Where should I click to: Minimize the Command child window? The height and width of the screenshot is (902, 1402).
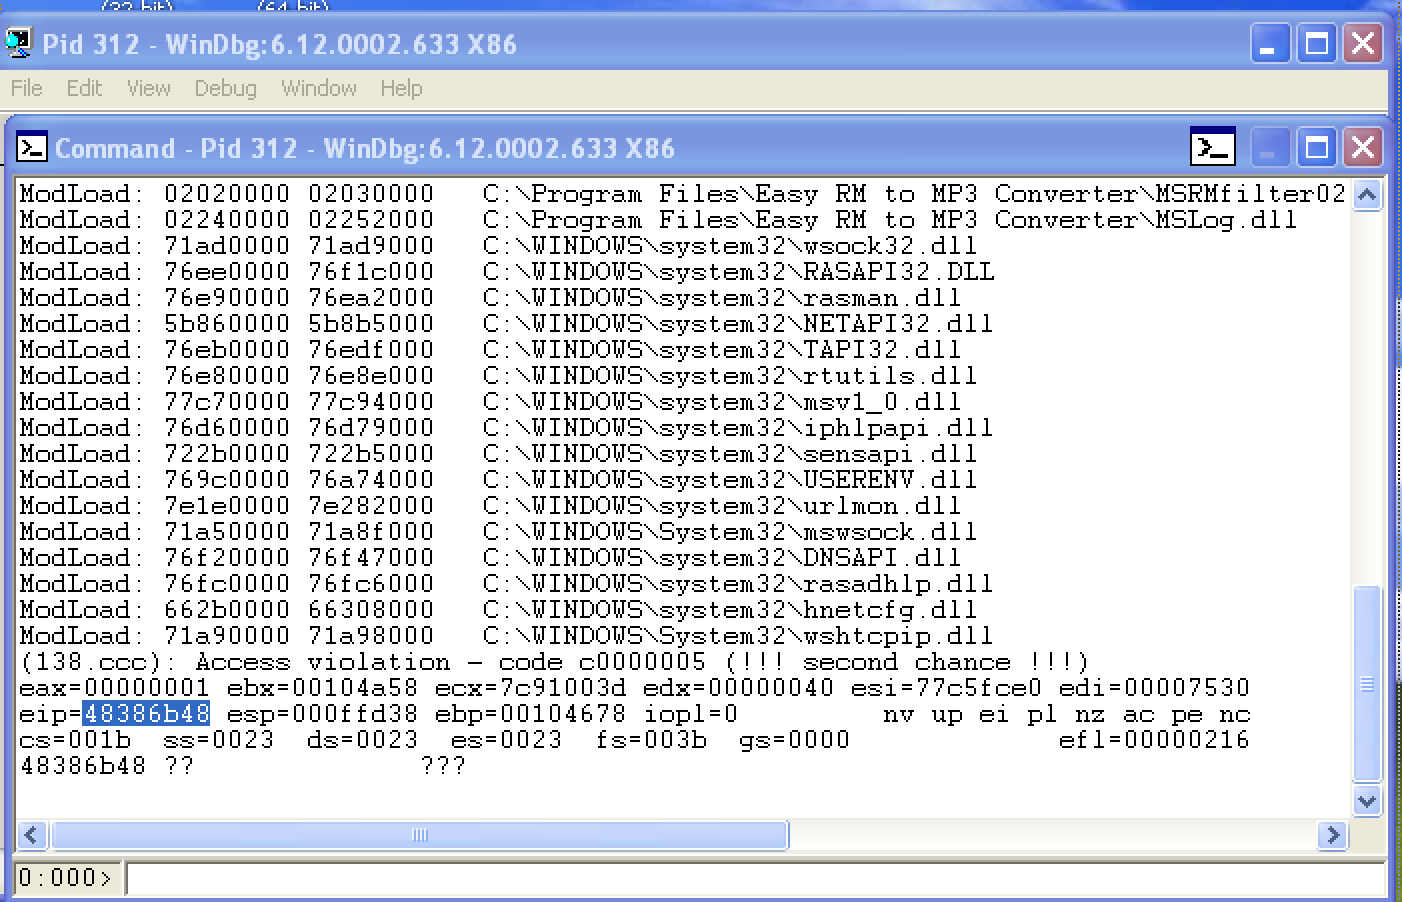pos(1268,148)
